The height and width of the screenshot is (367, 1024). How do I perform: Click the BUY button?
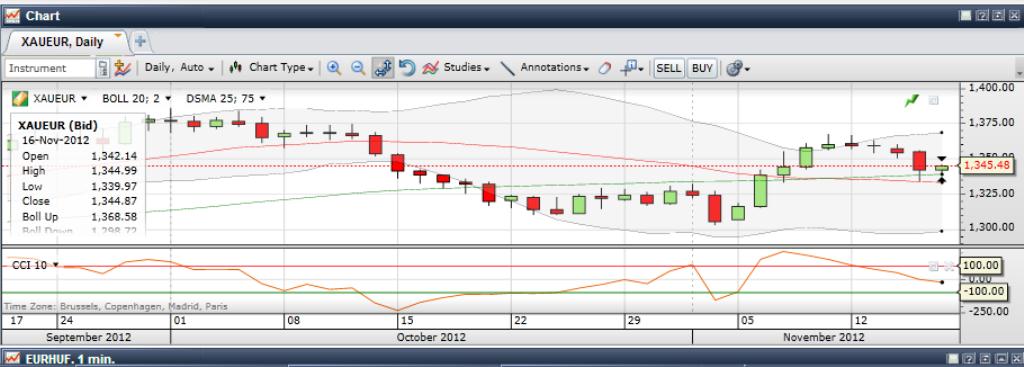pos(702,68)
